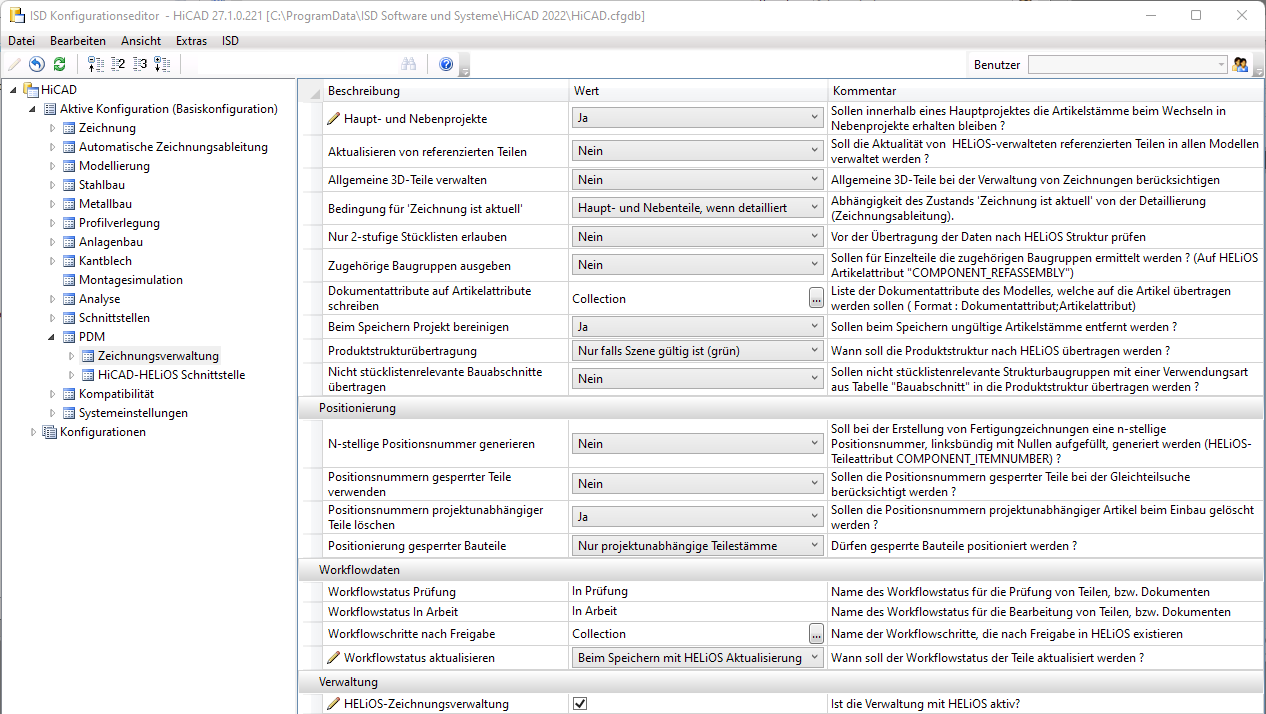Open the Positionierung gesperrter Bauteile dropdown

(x=698, y=546)
